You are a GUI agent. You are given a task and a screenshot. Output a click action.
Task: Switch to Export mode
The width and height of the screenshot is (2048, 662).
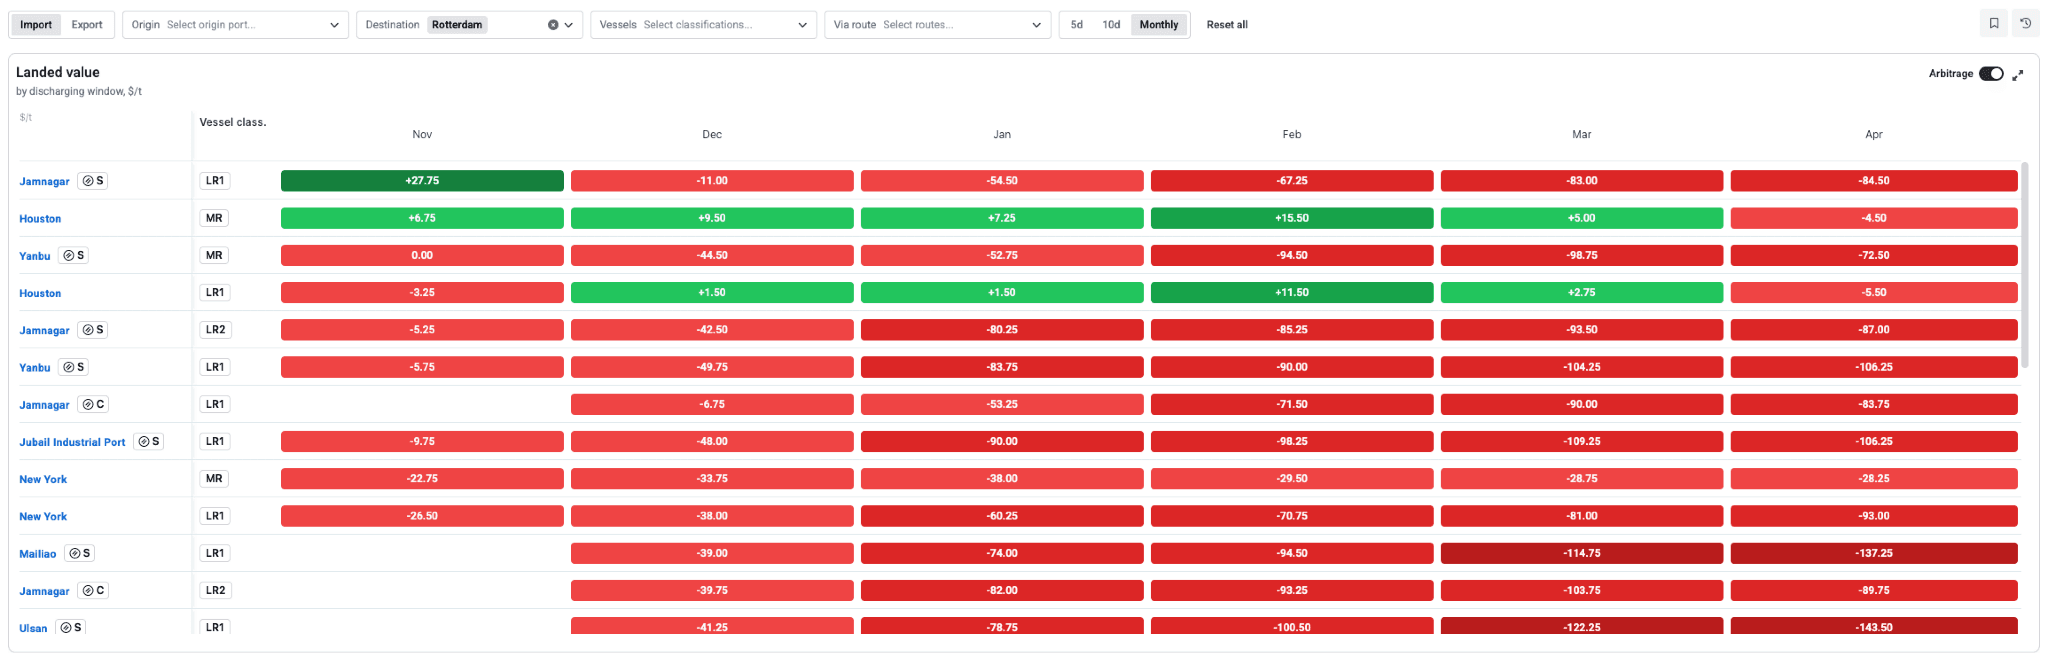tap(87, 25)
